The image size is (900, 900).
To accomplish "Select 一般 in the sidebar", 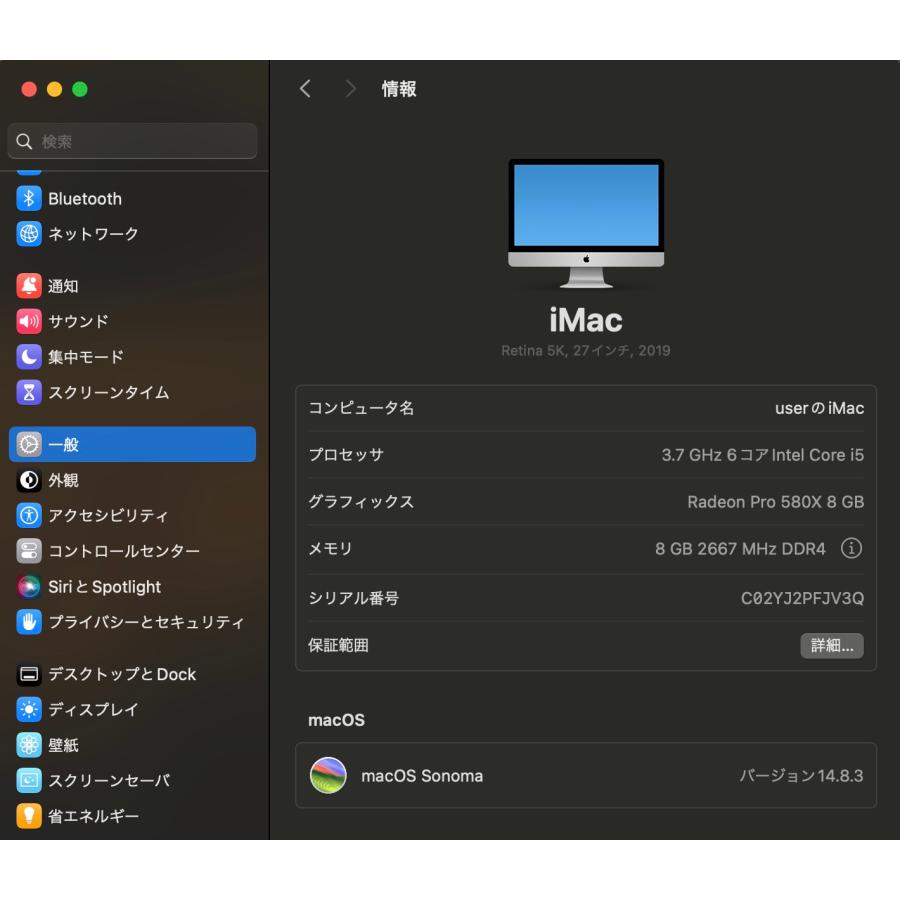I will coord(133,444).
